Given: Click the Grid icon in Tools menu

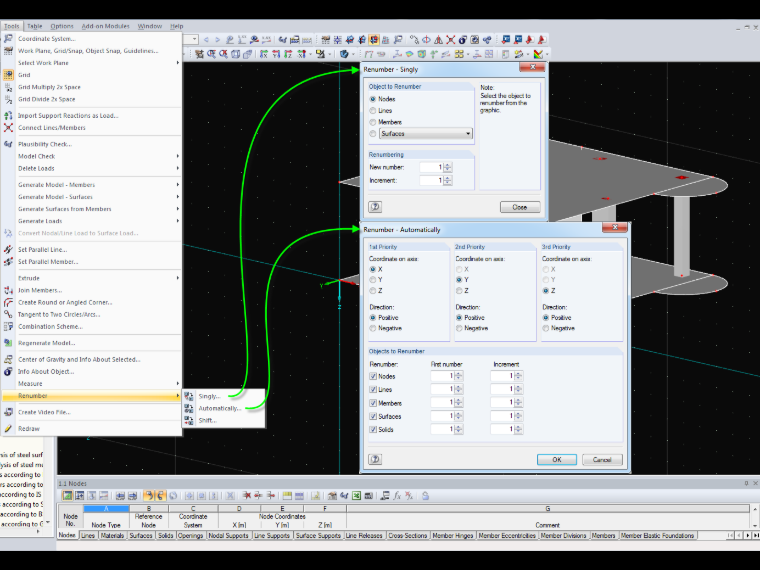Looking at the screenshot, I should (8, 75).
